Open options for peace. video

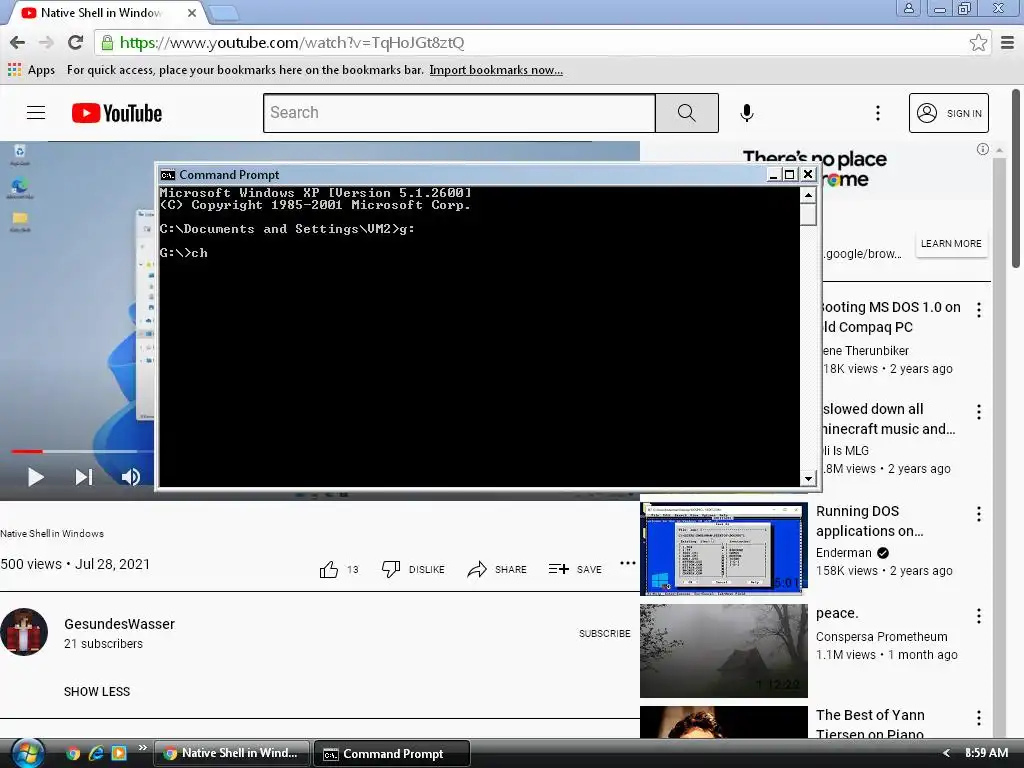(978, 616)
